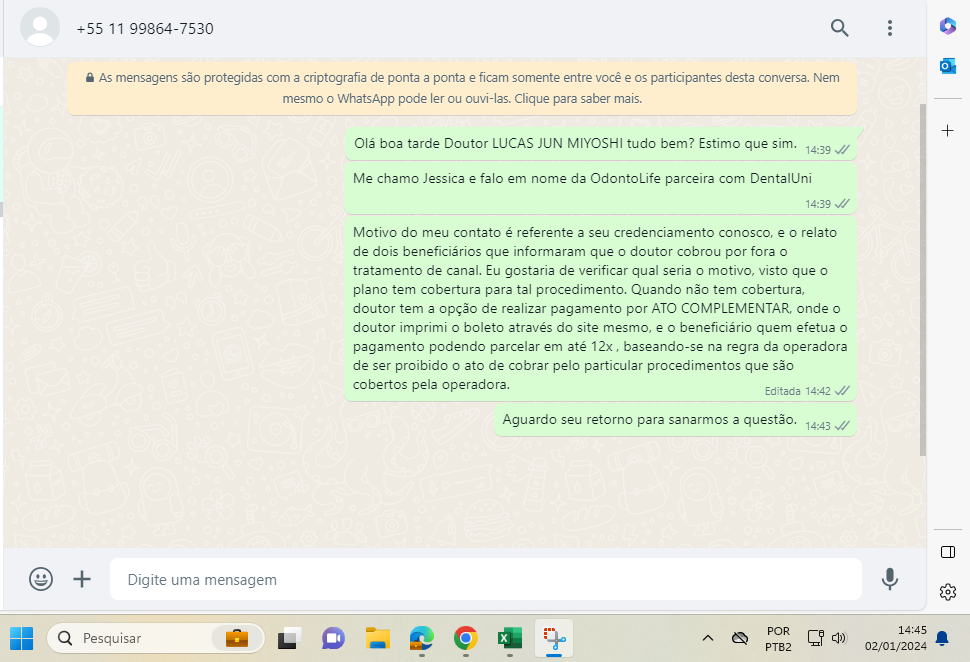The image size is (970, 662).
Task: Open the volume speaker tray icon
Action: [x=838, y=638]
